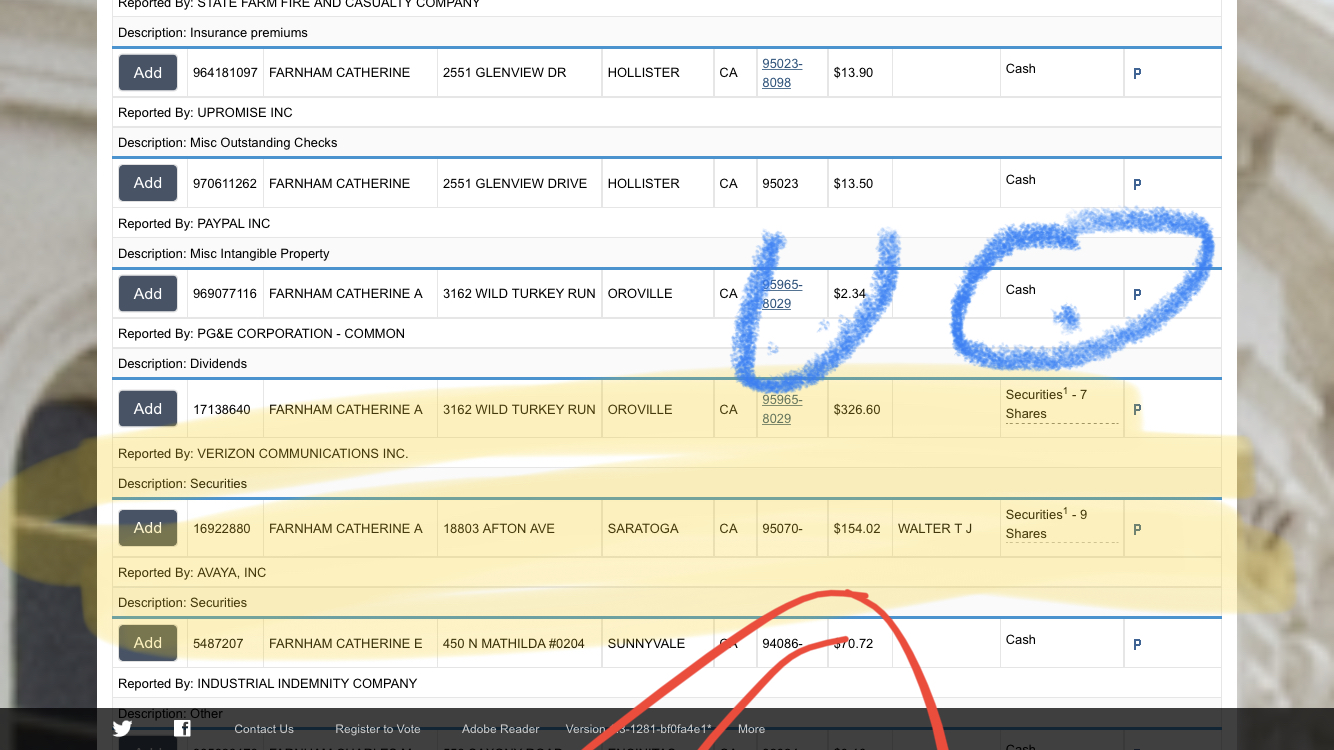Add property 969077116 to the claim
The height and width of the screenshot is (750, 1334).
148,293
